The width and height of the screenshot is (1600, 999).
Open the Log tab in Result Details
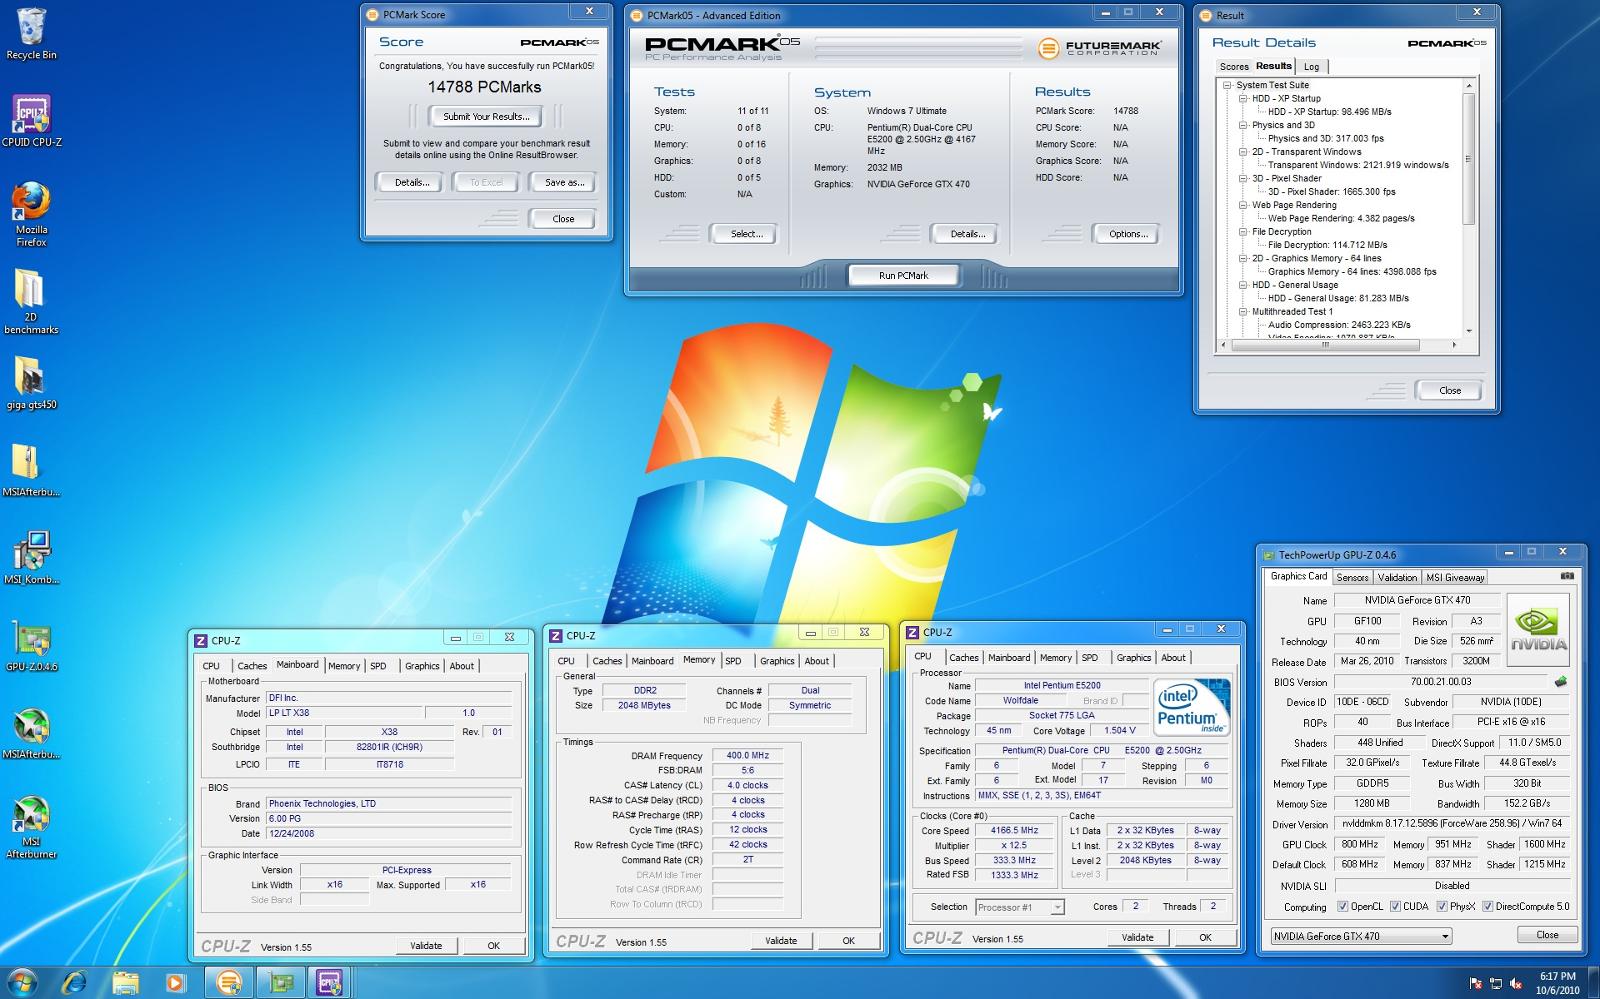(1311, 67)
